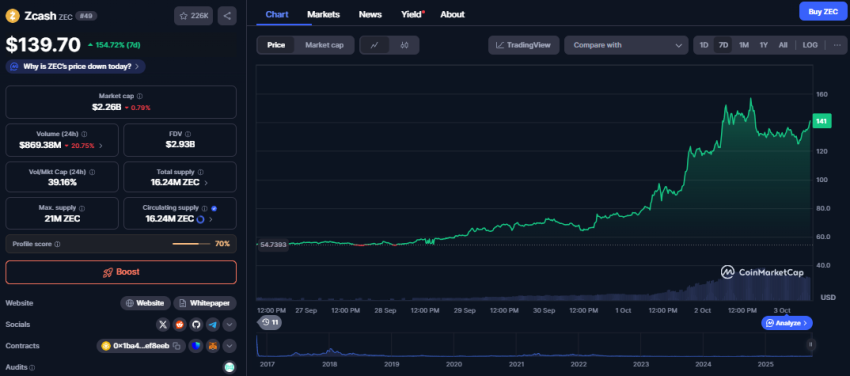Viewport: 850px width, 376px height.
Task: Open the GitHub social link
Action: [x=196, y=325]
